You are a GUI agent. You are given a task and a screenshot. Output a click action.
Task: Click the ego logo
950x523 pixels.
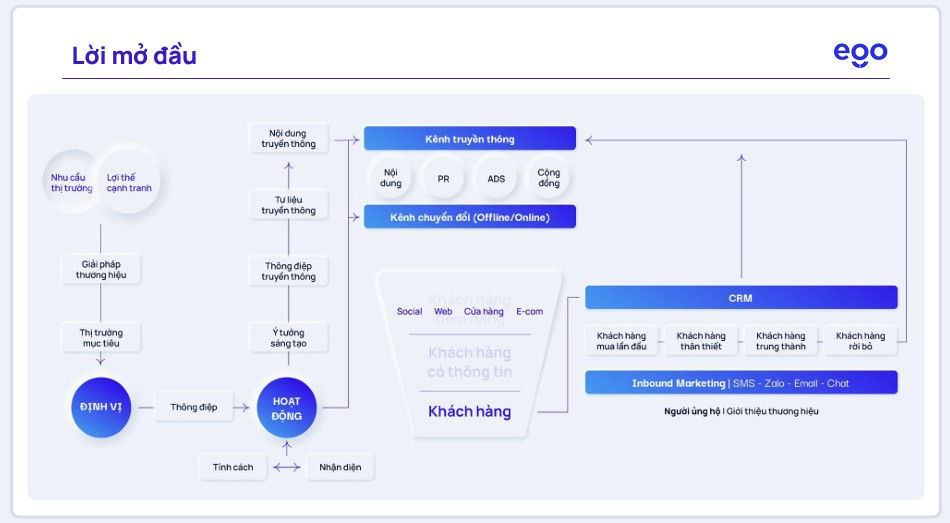tap(860, 54)
